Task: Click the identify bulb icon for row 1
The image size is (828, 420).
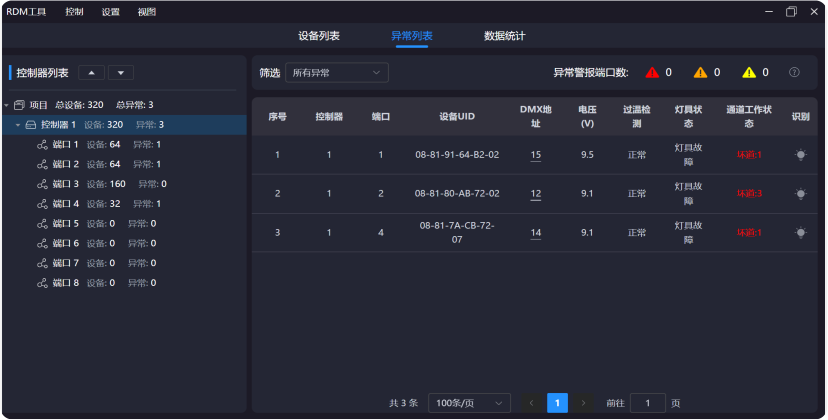Action: pyautogui.click(x=800, y=155)
